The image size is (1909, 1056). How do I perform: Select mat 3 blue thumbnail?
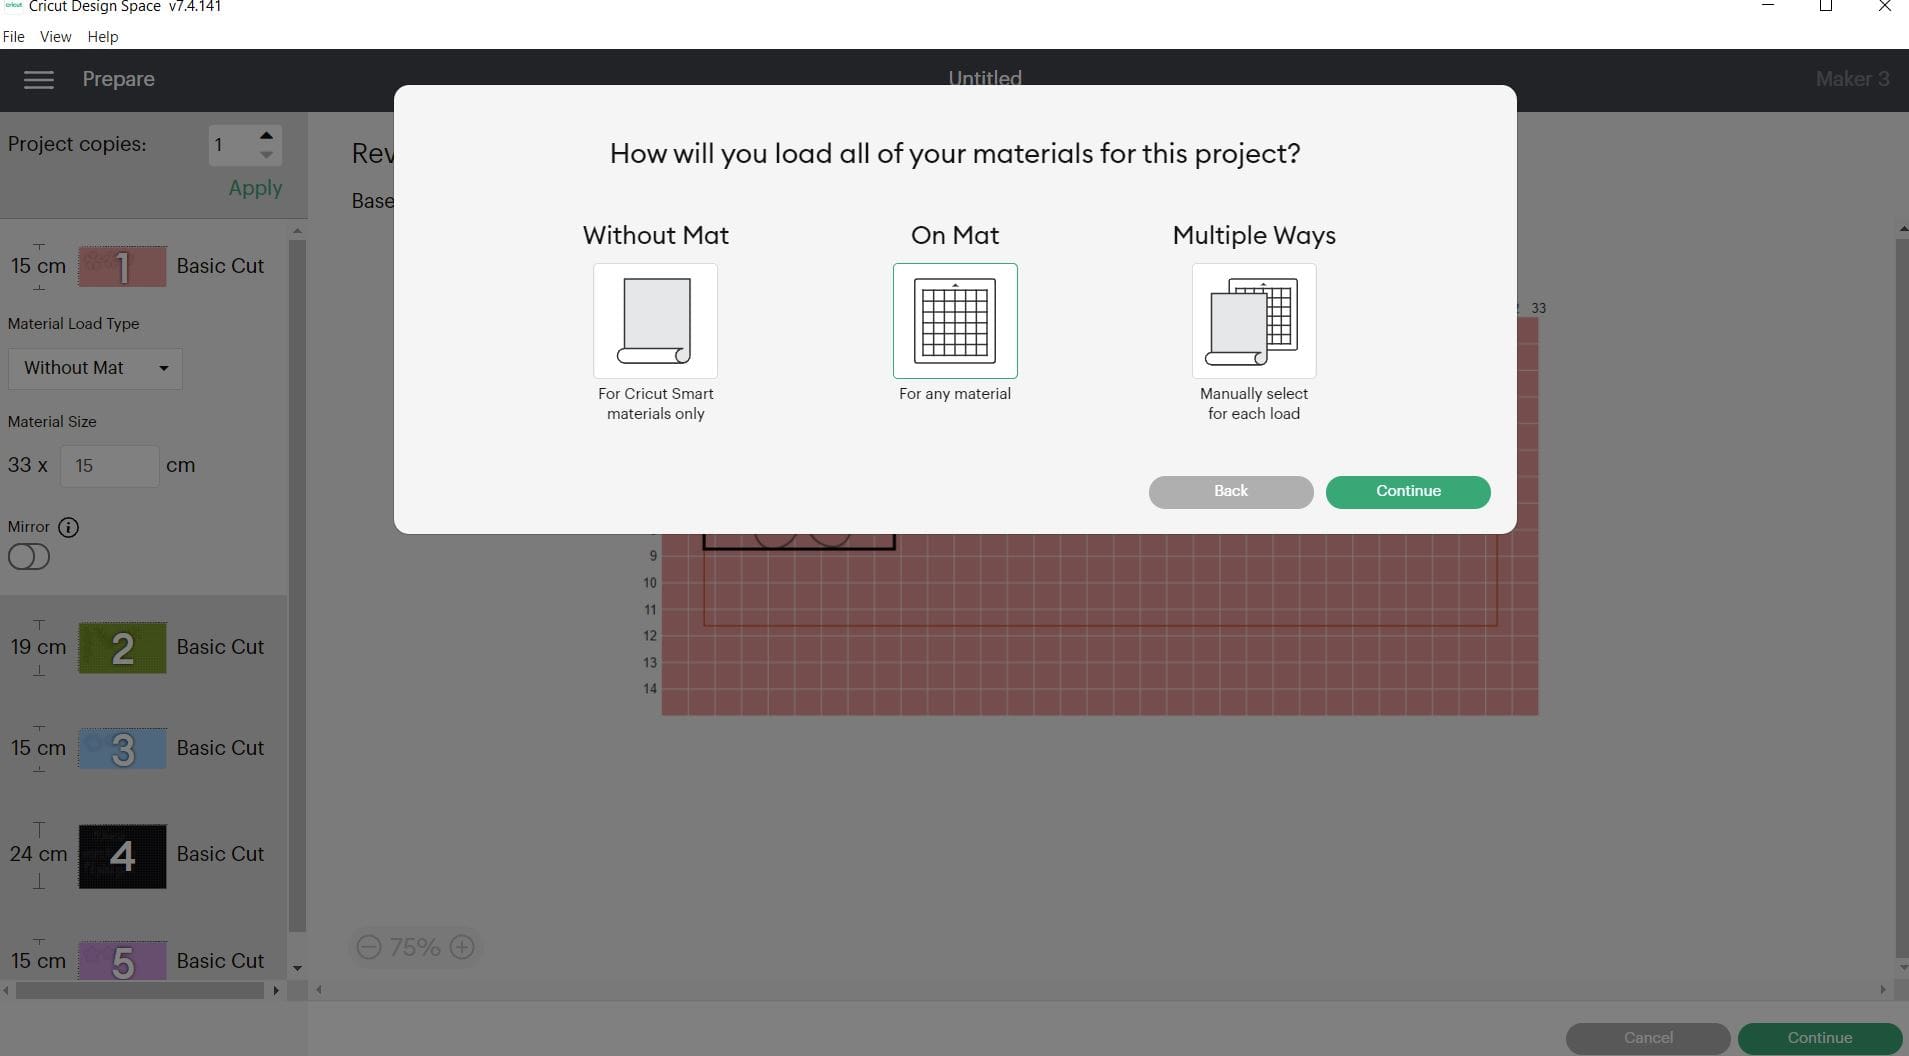[x=122, y=749]
